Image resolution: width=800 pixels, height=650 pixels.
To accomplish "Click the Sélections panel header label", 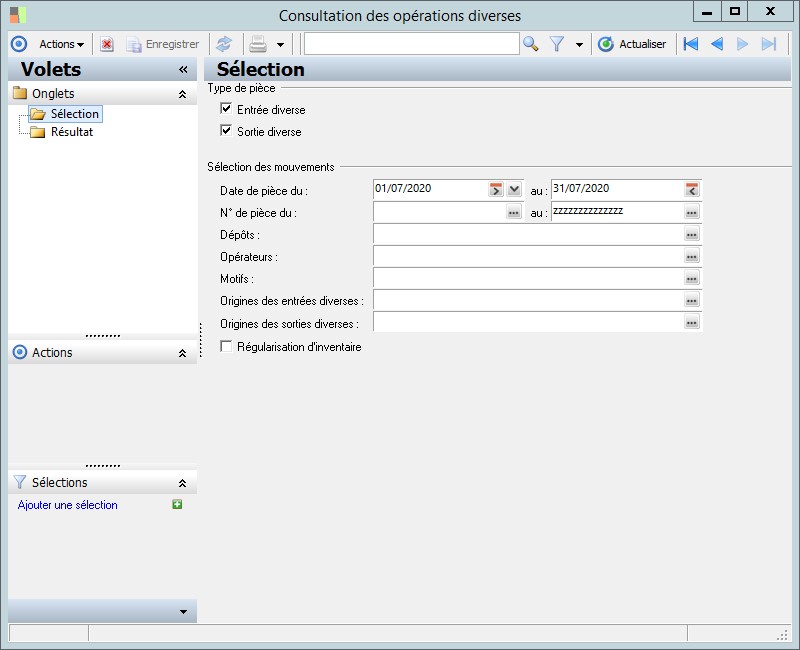I will point(60,483).
